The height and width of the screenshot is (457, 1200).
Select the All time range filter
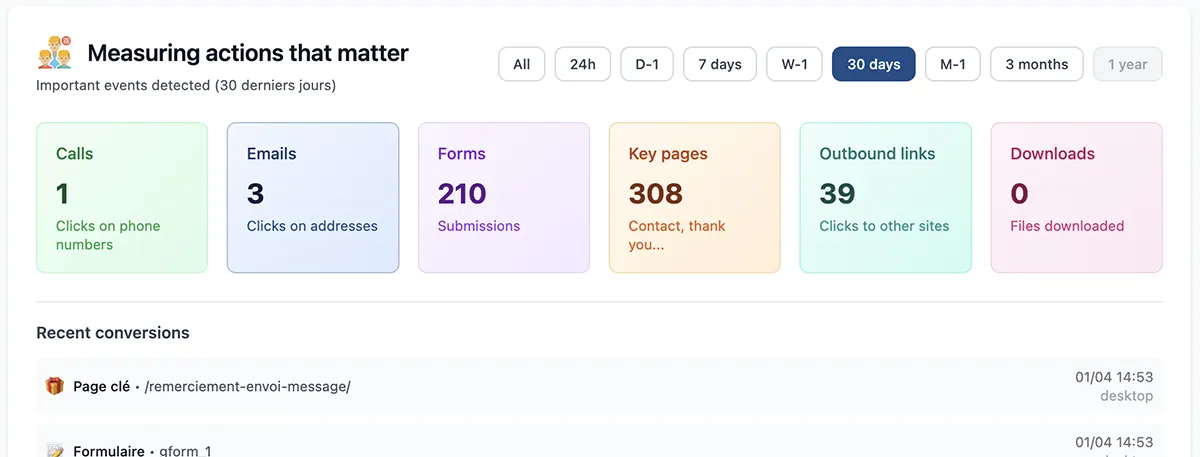522,64
